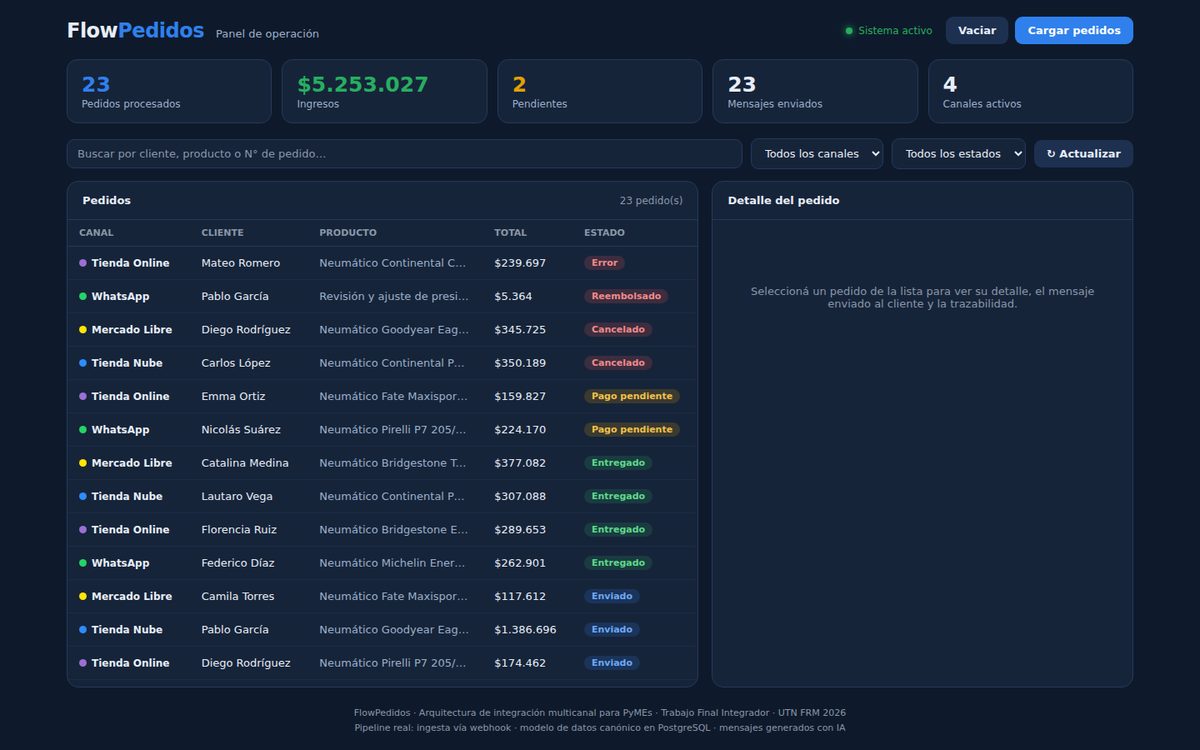
Task: Click Neumático Pirelli P7 205/… for Nicolás Suárez
Action: 394,430
